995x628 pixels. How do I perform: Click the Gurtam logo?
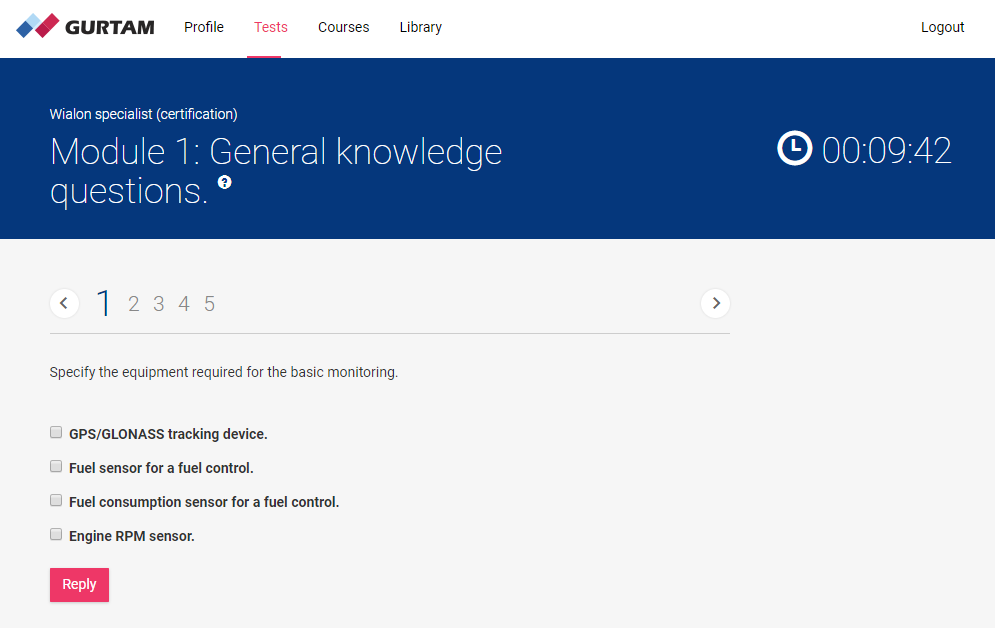[85, 27]
